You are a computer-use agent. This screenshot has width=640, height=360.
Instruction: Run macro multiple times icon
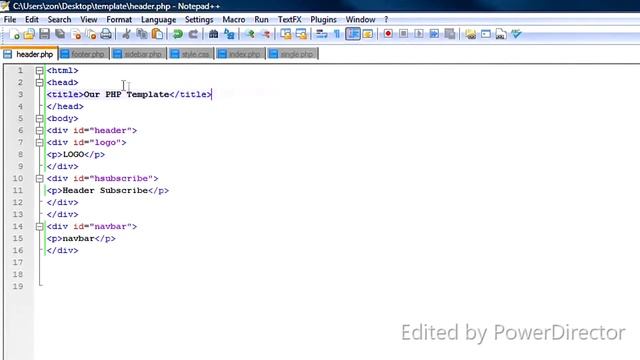[434, 34]
